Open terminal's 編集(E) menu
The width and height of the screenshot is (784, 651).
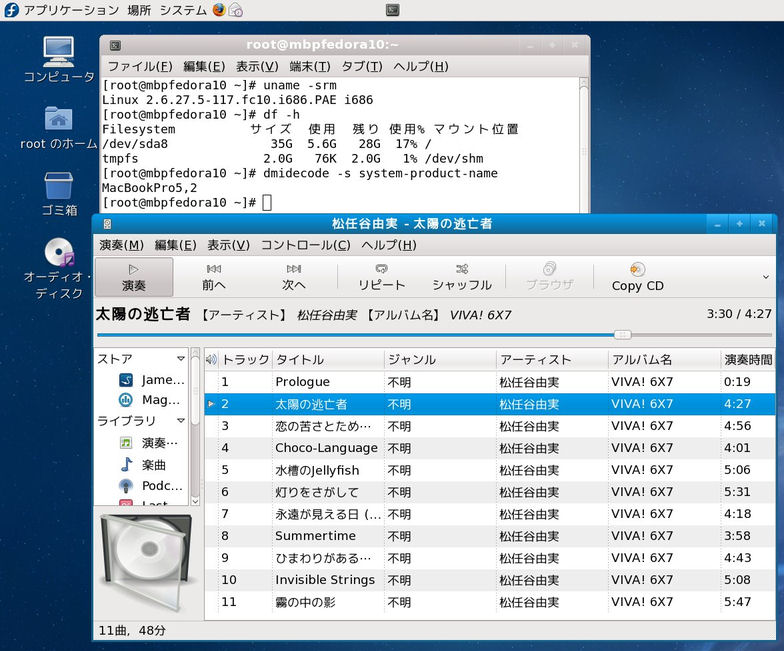click(x=204, y=66)
